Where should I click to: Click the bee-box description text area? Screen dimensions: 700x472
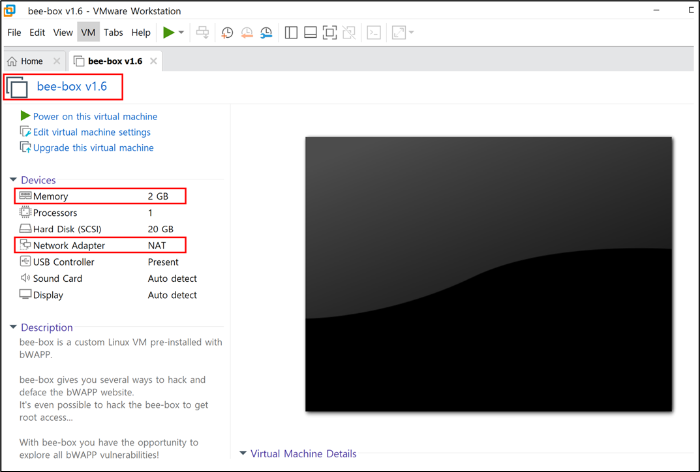(x=121, y=398)
